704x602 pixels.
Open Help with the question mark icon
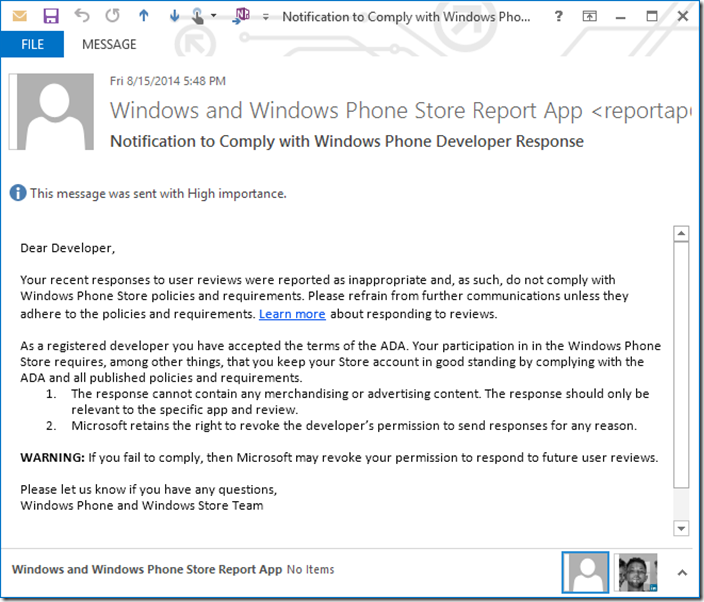click(559, 16)
